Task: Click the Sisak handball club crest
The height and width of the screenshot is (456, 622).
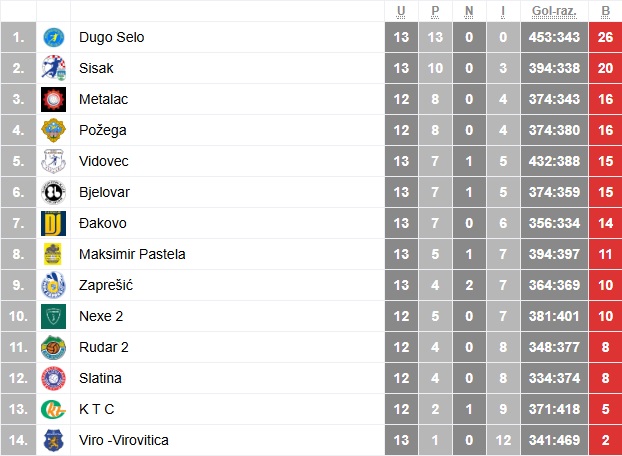Action: coord(54,68)
